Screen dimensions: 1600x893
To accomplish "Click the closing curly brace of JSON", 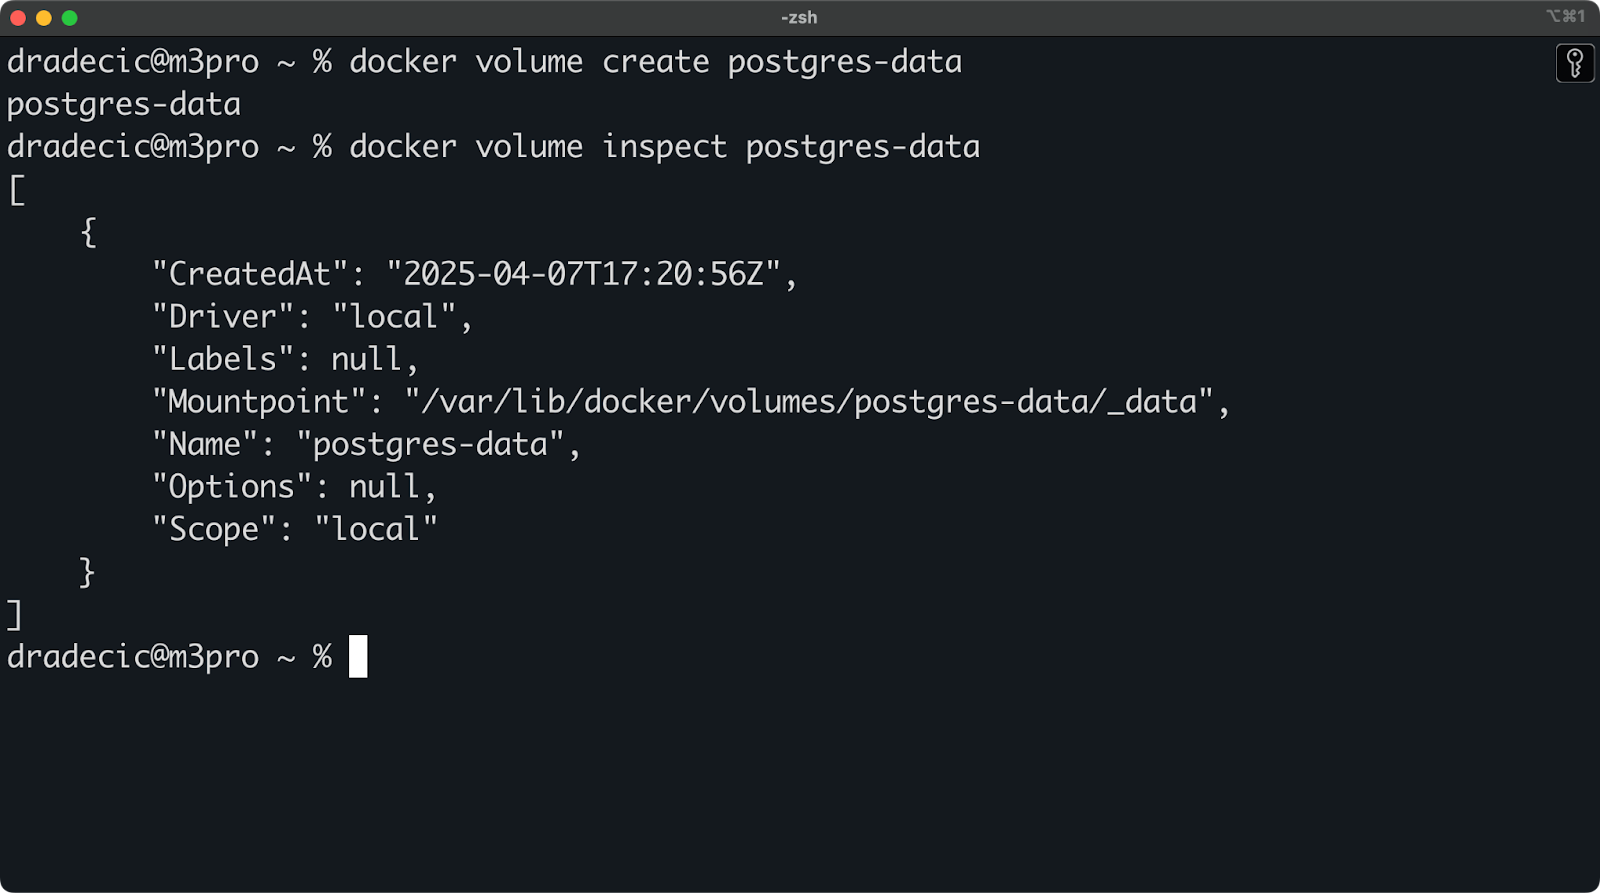I will pos(87,572).
